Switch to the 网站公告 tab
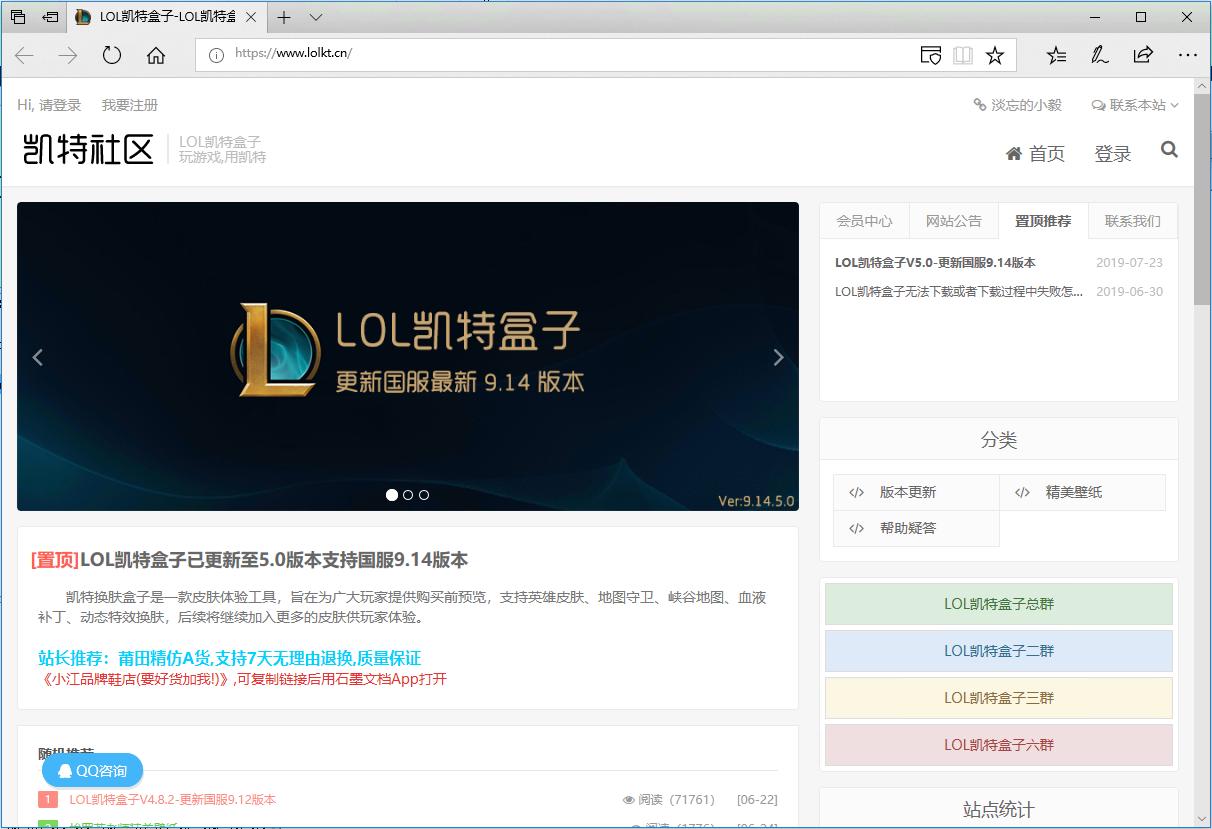 click(953, 221)
